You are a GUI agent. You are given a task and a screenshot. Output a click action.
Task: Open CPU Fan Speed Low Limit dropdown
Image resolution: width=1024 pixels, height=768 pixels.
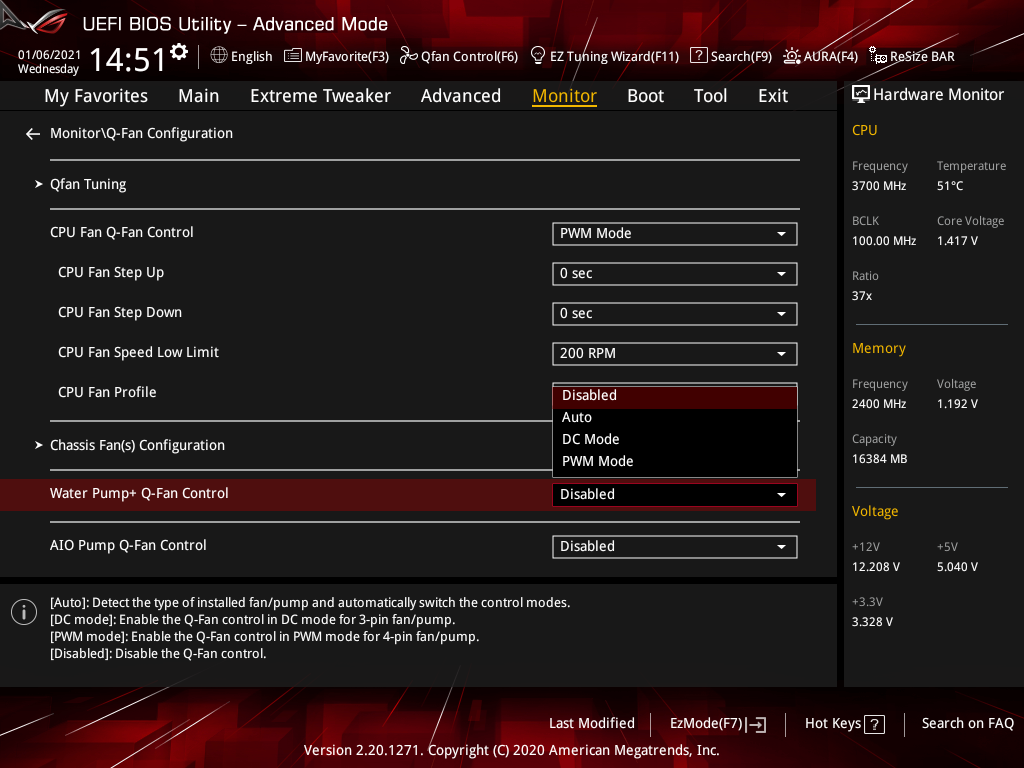(x=675, y=353)
